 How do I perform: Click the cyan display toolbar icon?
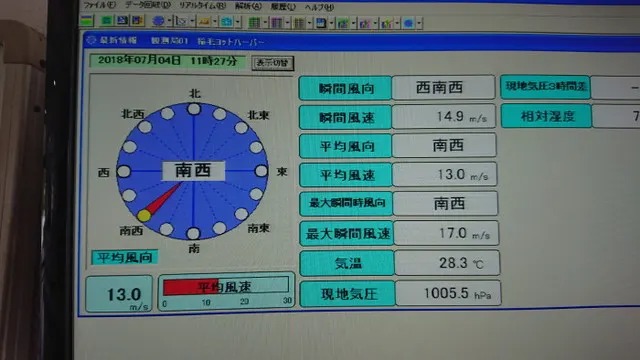[227, 22]
